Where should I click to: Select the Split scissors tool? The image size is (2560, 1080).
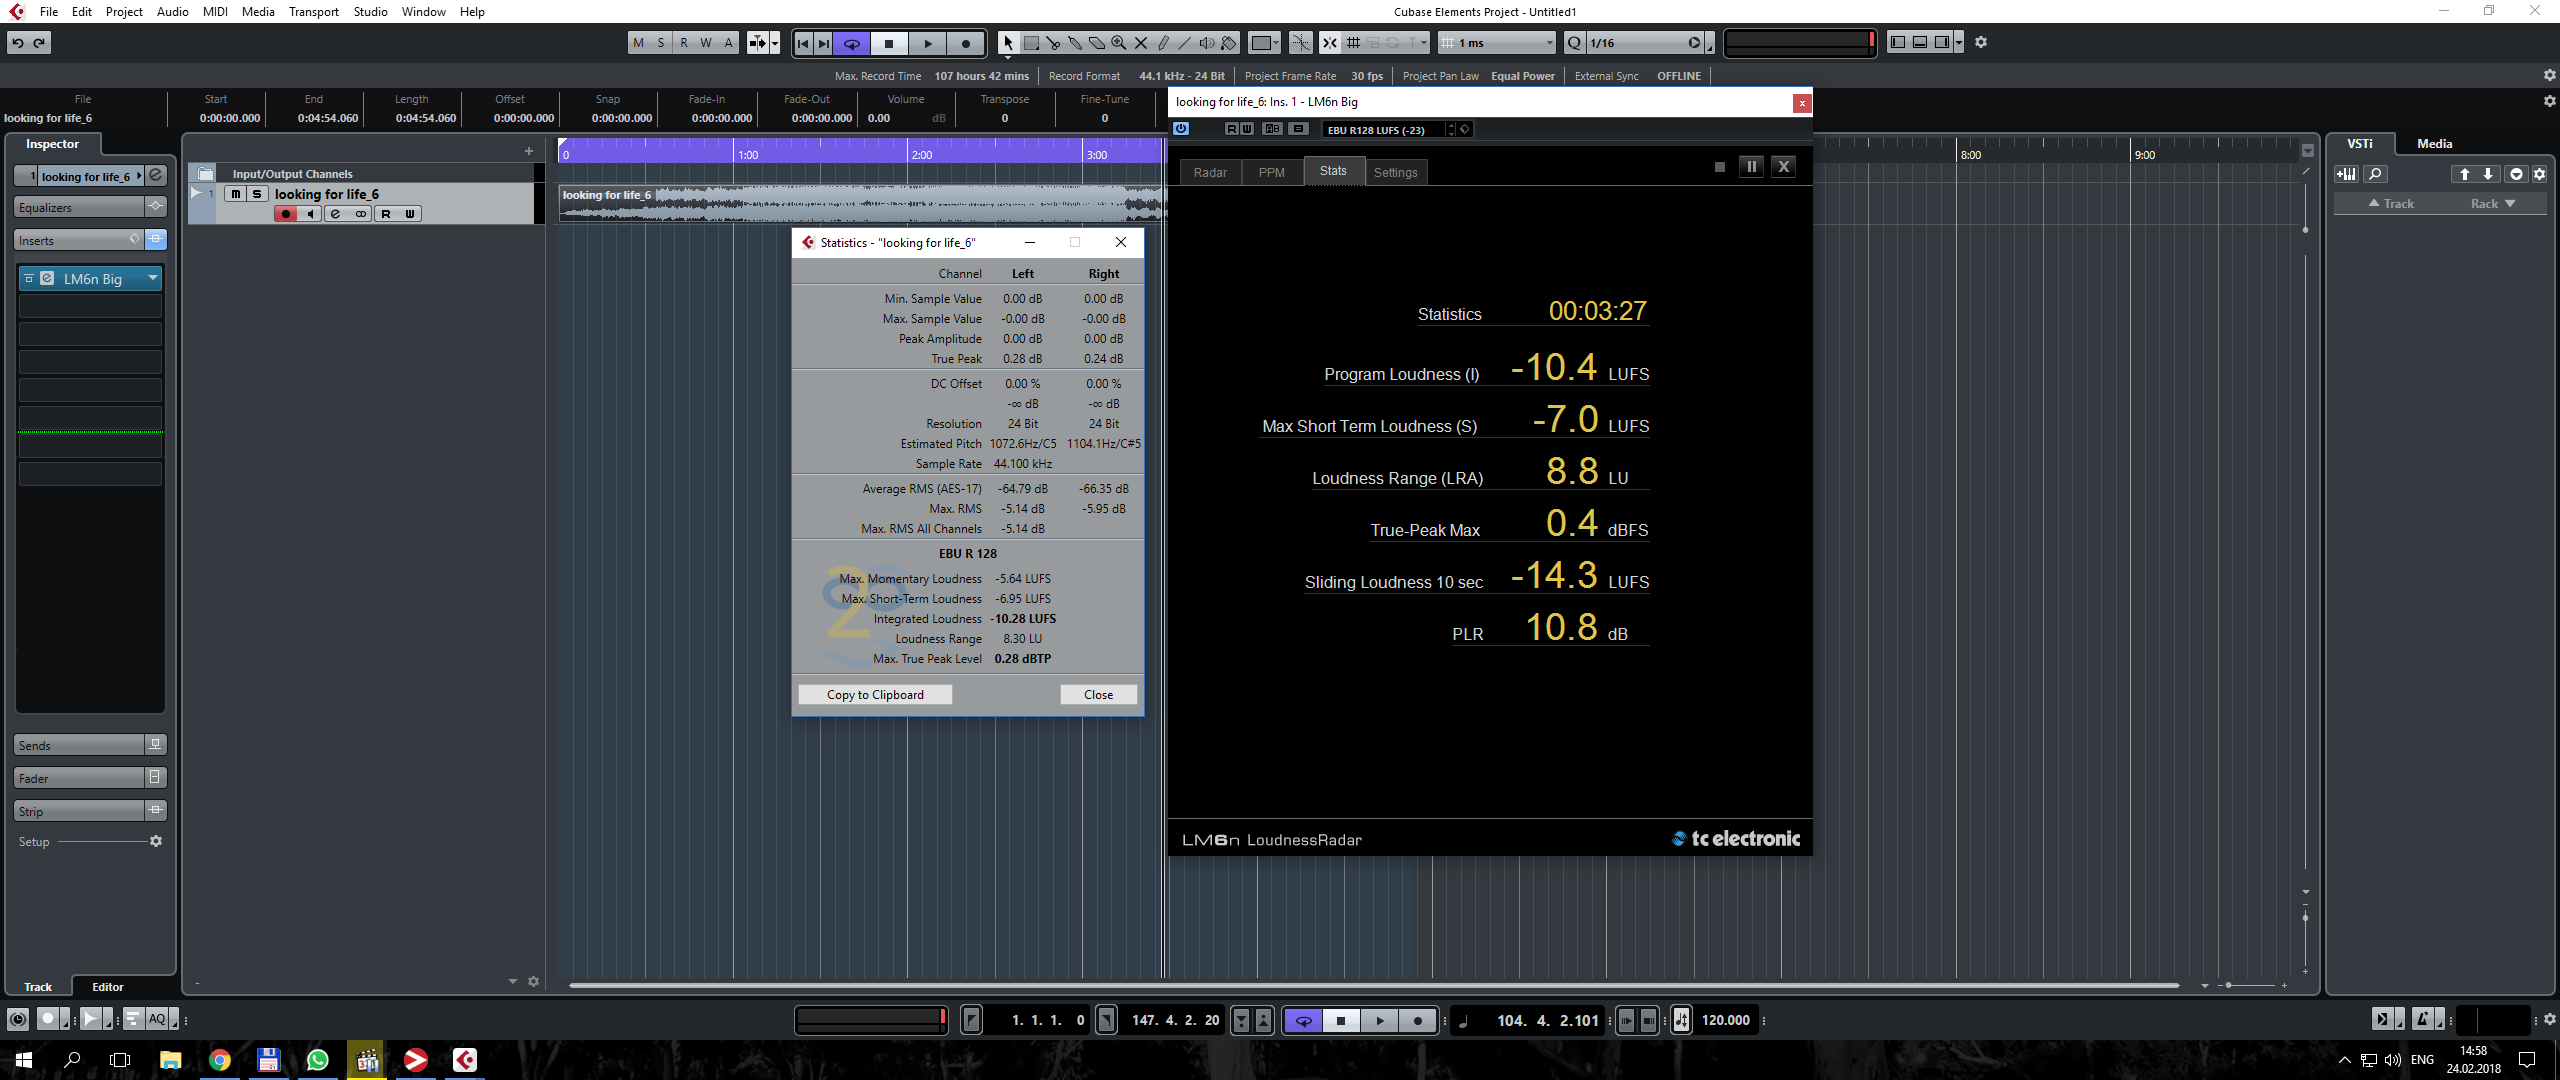pyautogui.click(x=1053, y=43)
